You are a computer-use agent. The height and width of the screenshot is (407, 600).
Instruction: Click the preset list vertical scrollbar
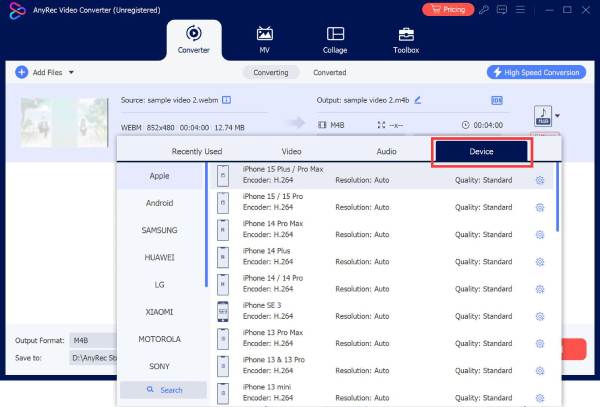(557, 197)
